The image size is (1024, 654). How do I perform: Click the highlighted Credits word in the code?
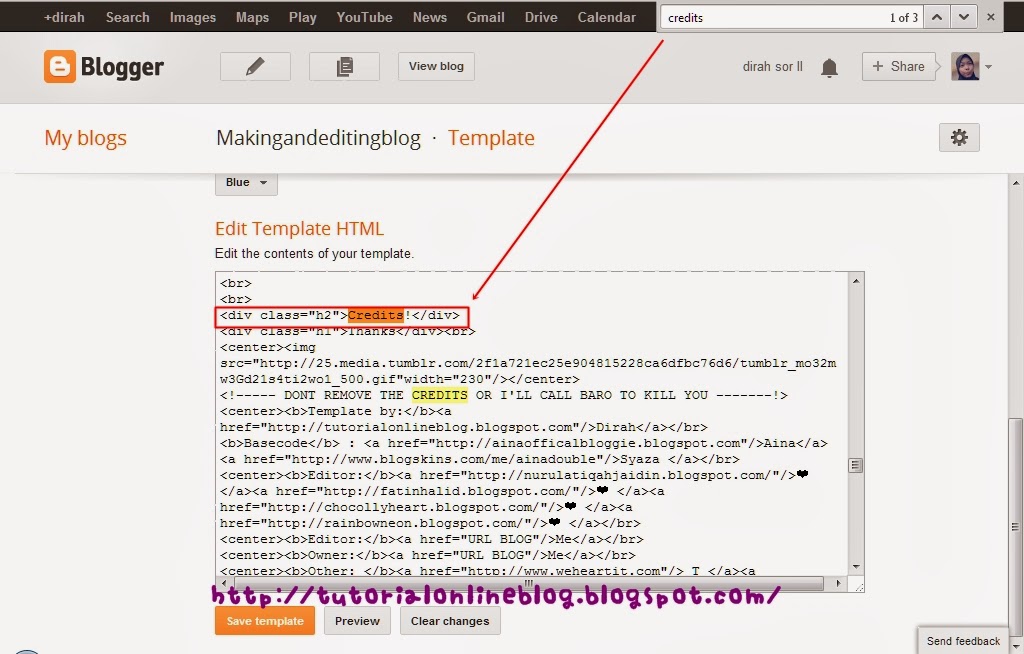point(376,316)
